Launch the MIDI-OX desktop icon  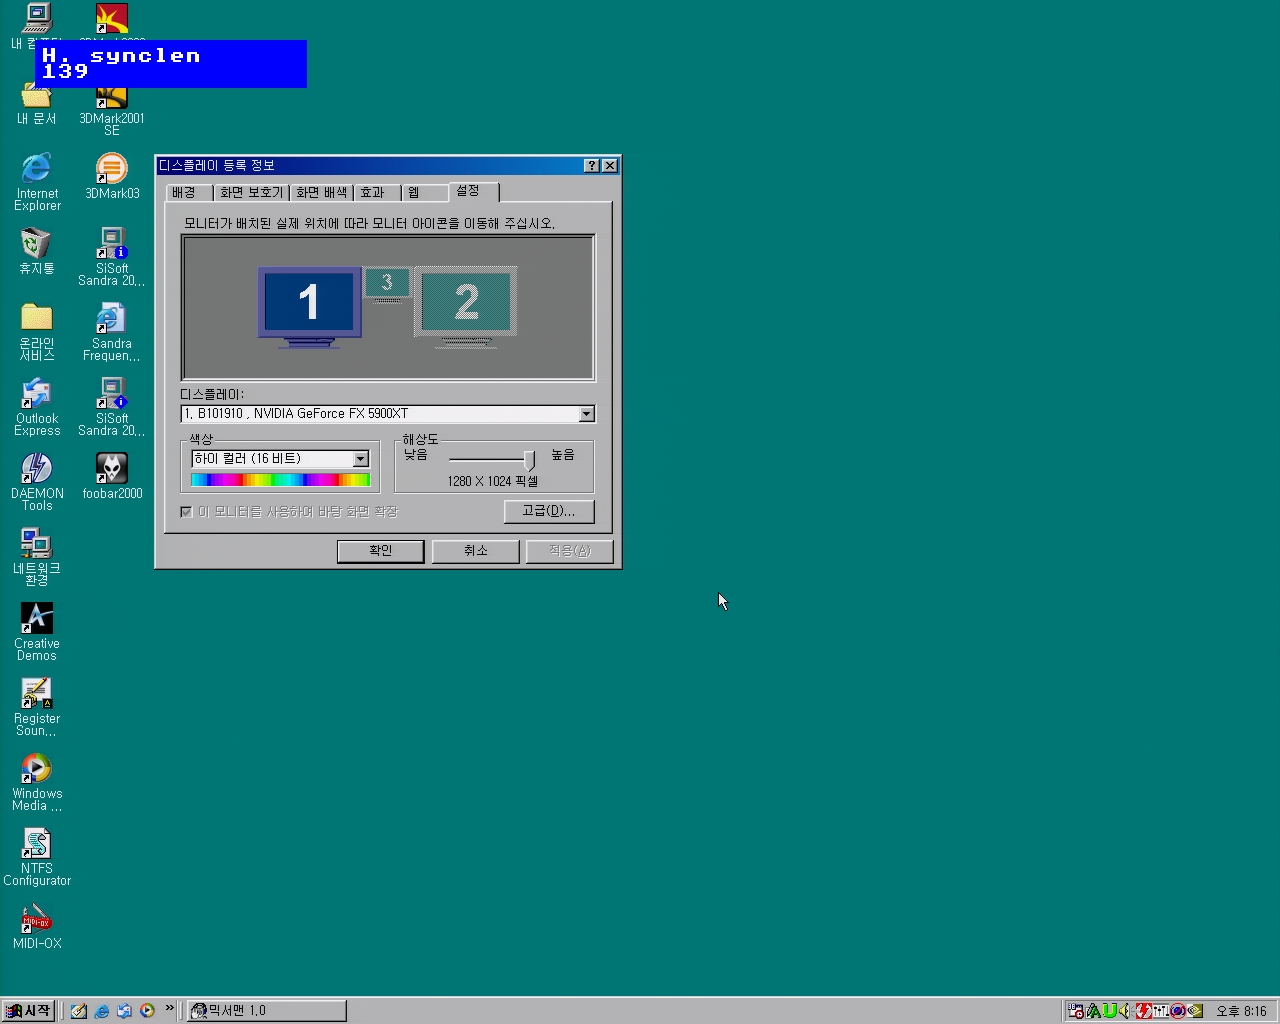tap(37, 926)
